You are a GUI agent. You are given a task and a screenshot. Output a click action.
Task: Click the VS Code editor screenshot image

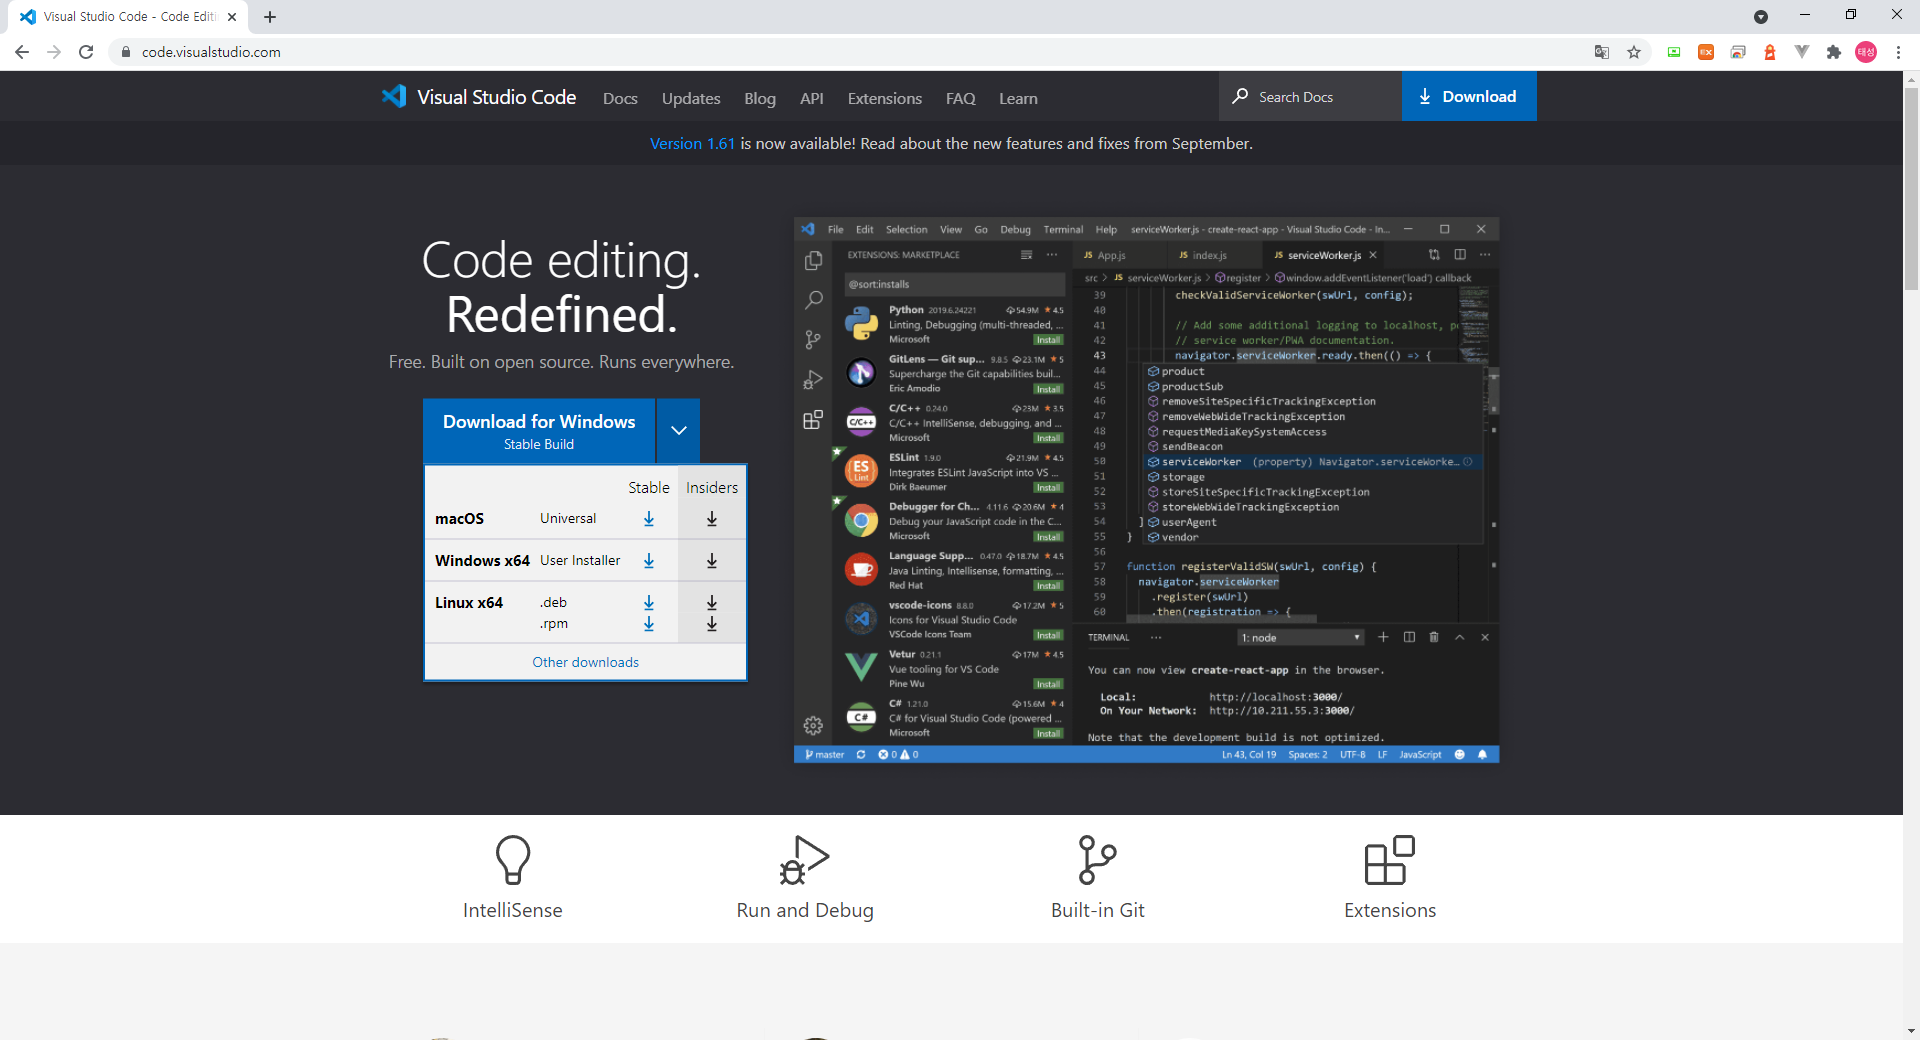click(x=1146, y=490)
